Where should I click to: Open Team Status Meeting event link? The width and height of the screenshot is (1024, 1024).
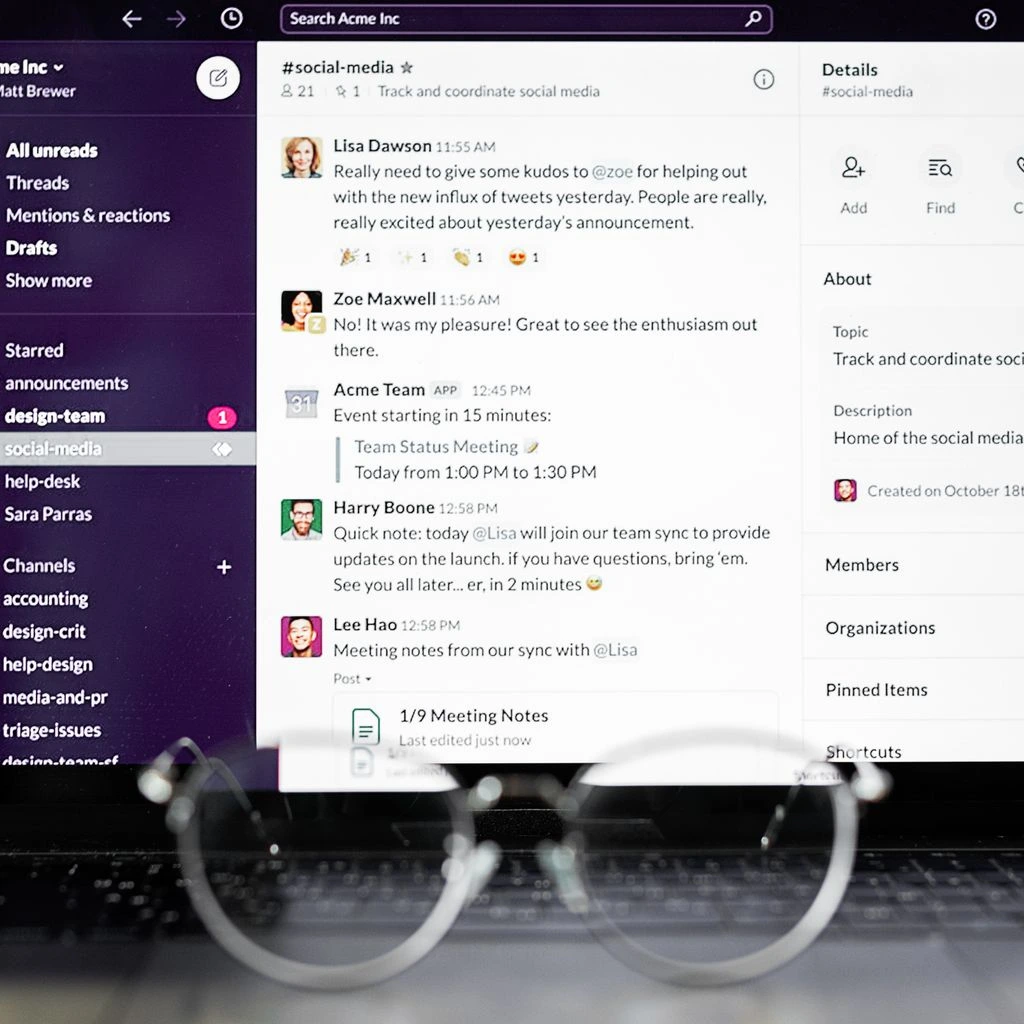(436, 447)
